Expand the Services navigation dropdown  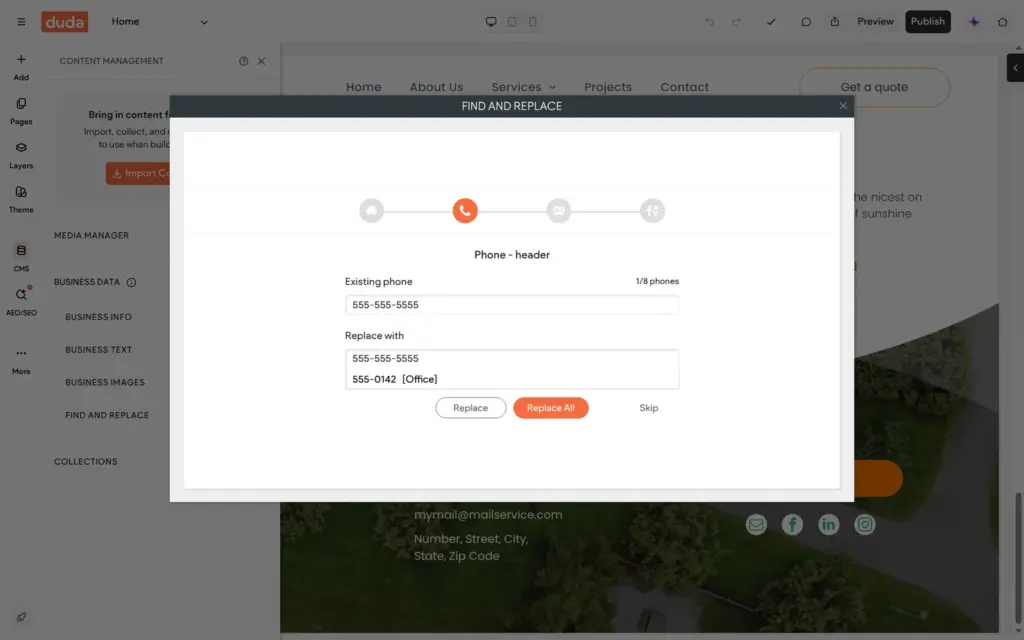point(524,87)
